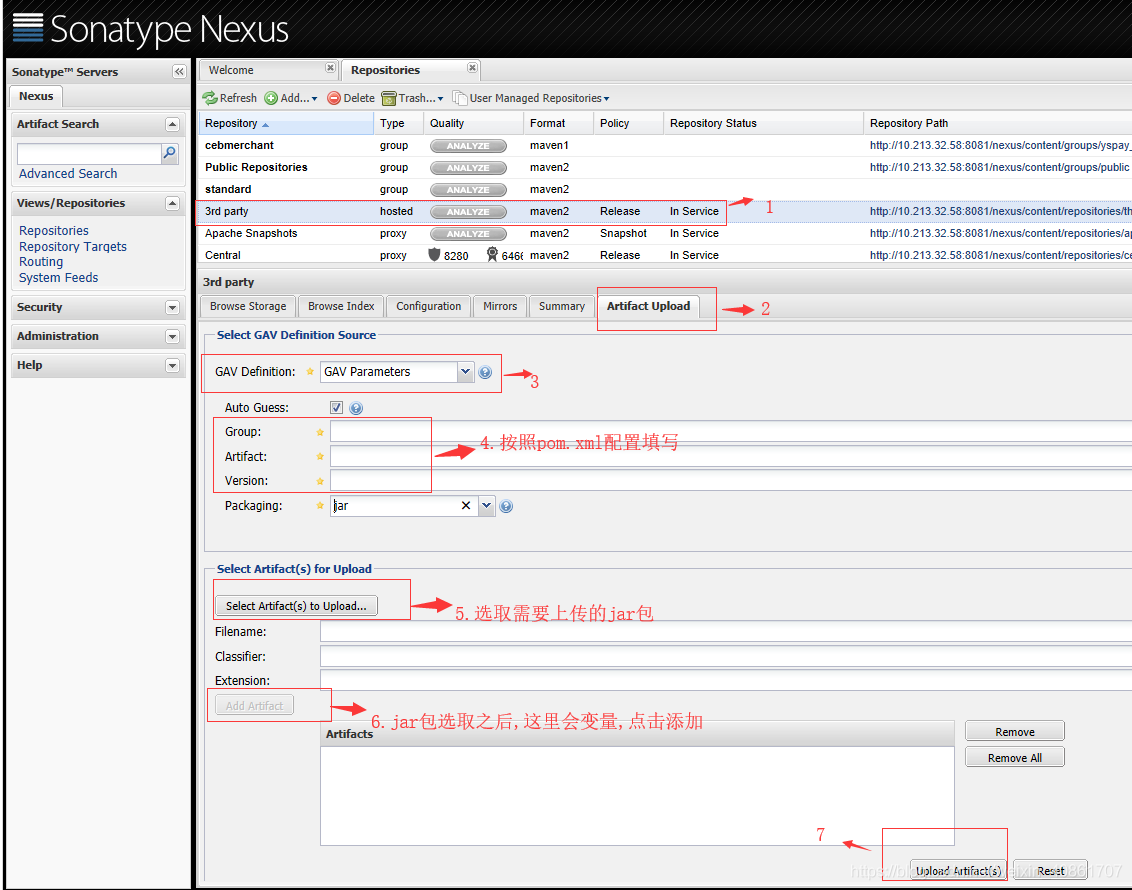Screen dimensions: 1132x890
Task: Click the Version input field
Action: 731,481
